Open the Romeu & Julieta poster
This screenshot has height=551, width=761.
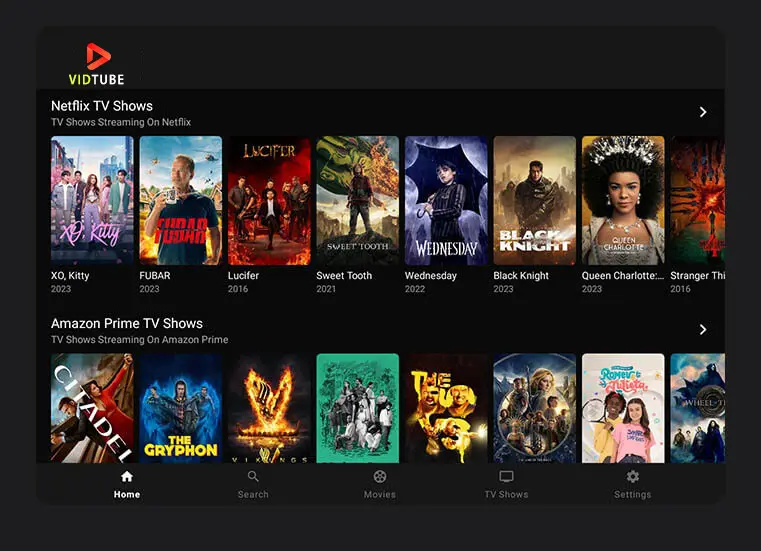click(x=623, y=408)
